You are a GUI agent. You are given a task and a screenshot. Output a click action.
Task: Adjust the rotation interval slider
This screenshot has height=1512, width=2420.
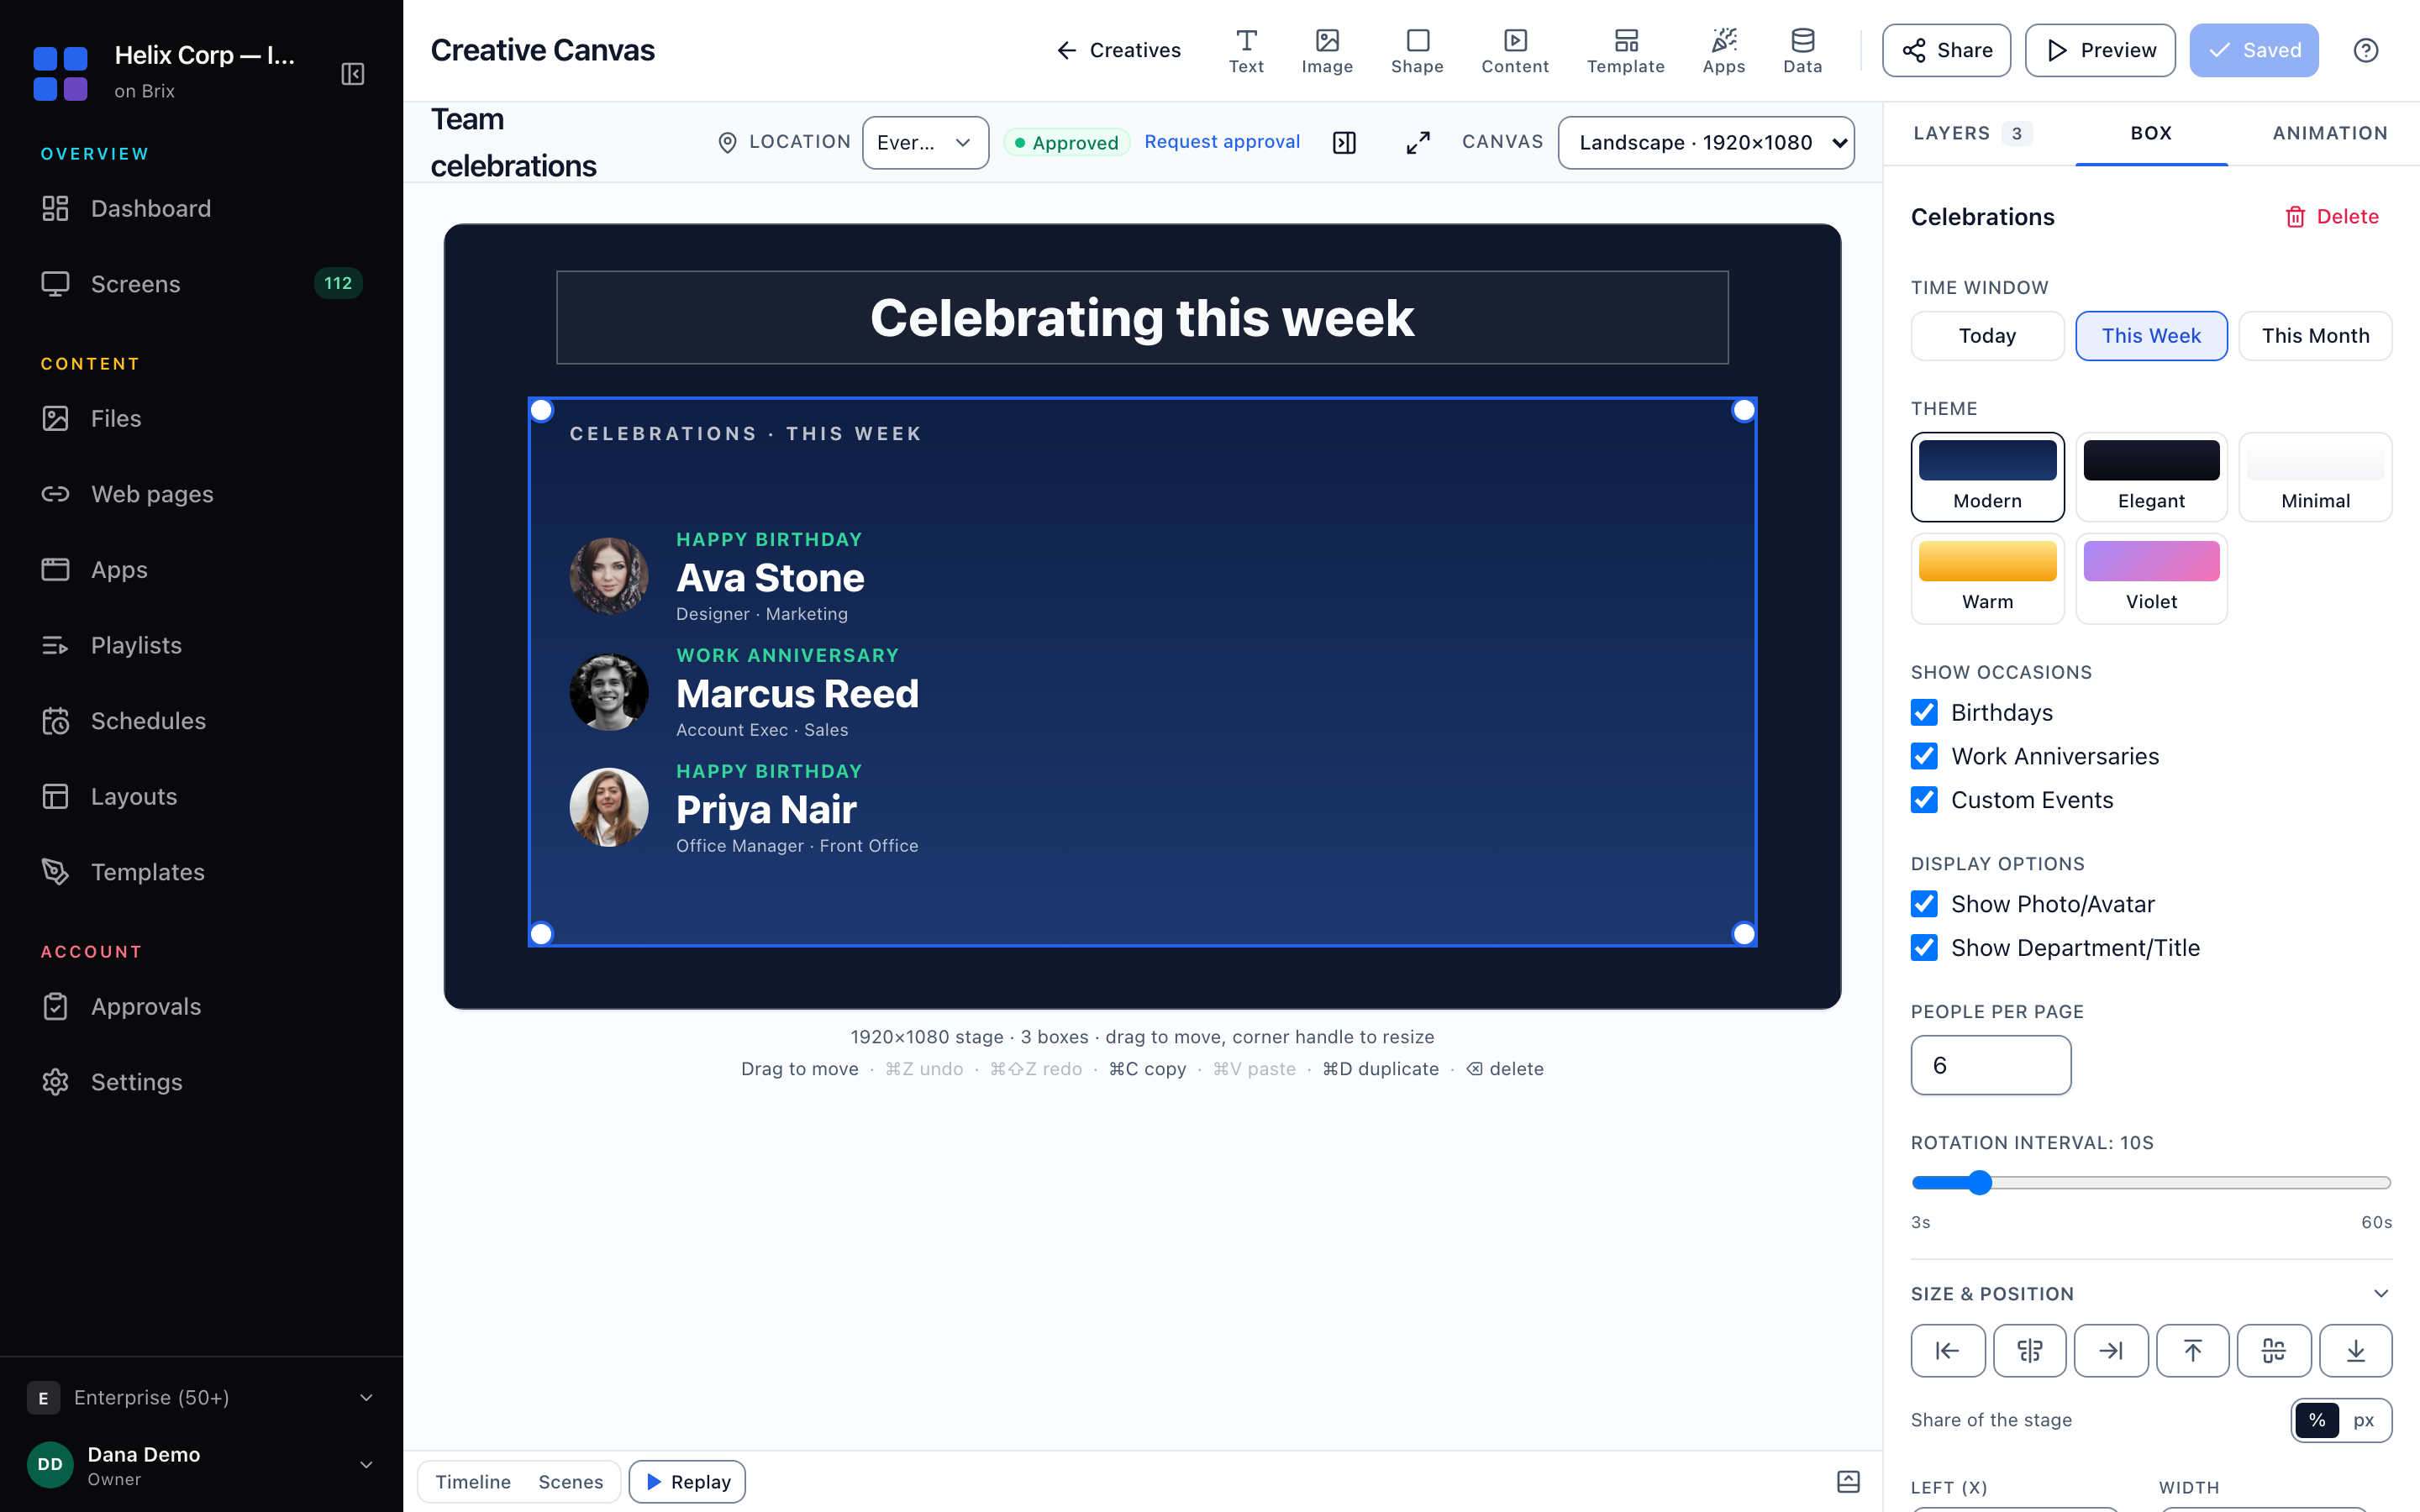tap(2151, 1183)
